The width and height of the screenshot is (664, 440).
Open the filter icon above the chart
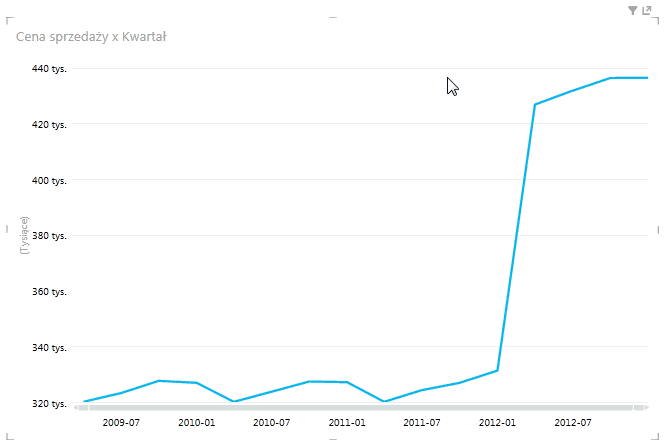[x=632, y=10]
